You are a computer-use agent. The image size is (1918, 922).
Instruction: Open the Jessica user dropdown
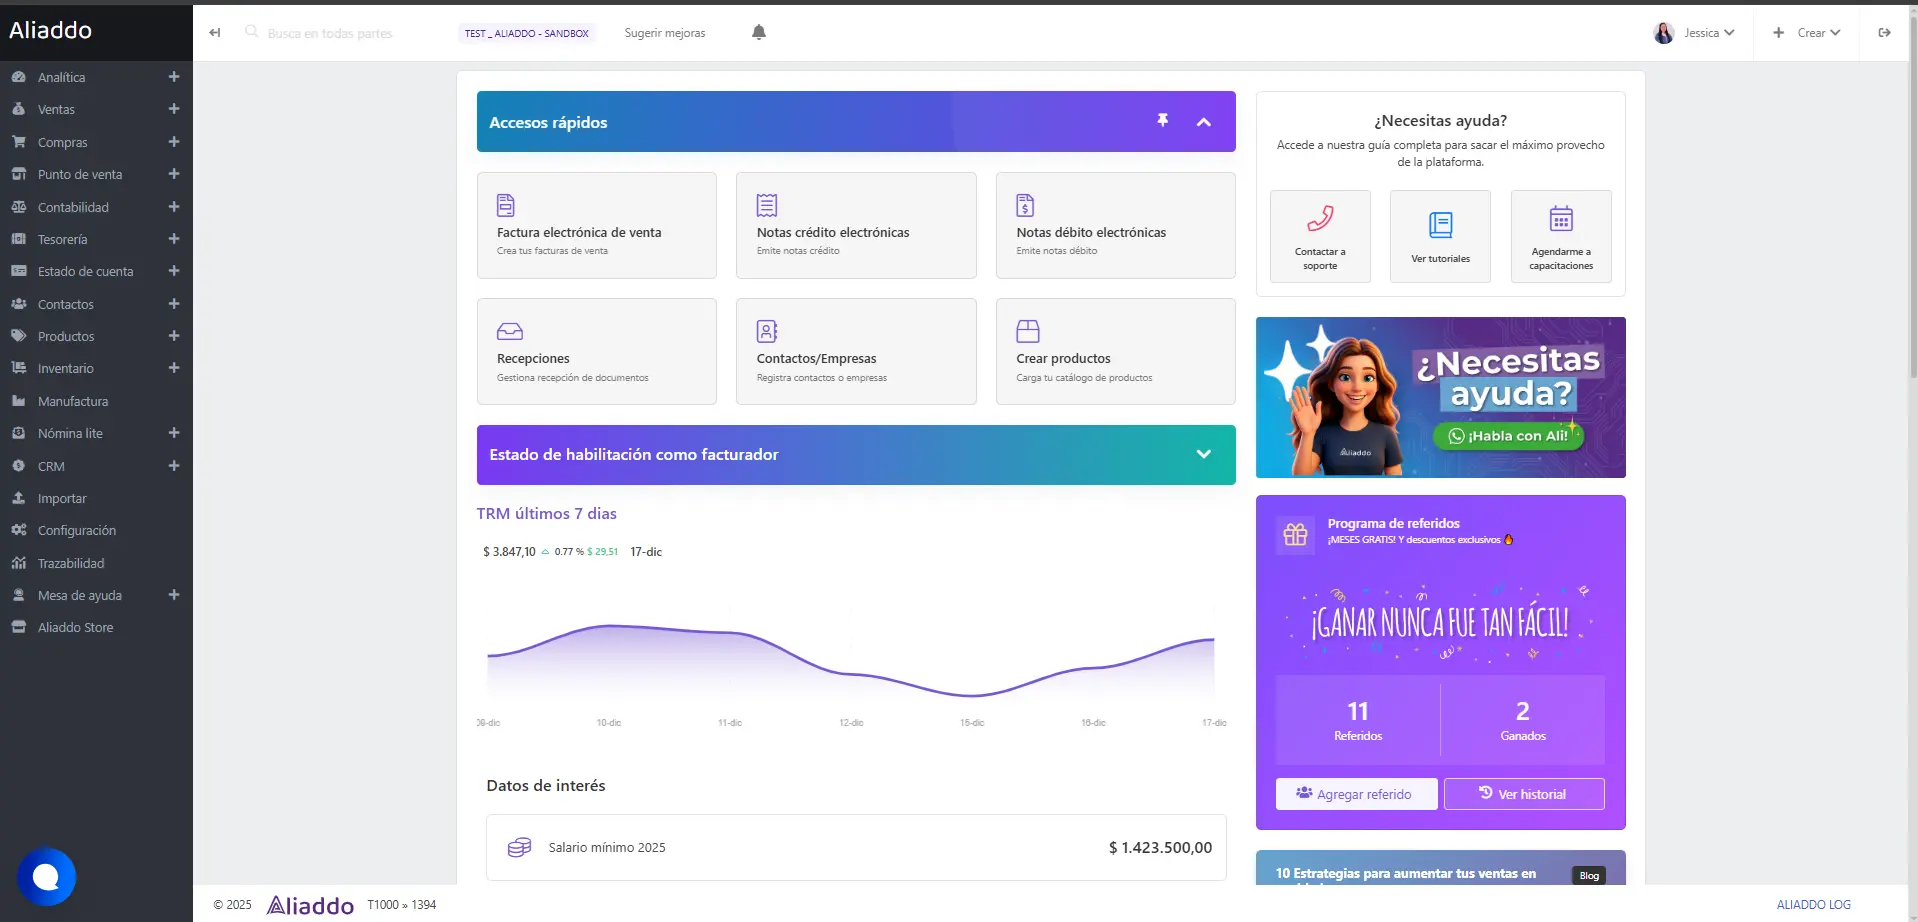point(1697,33)
